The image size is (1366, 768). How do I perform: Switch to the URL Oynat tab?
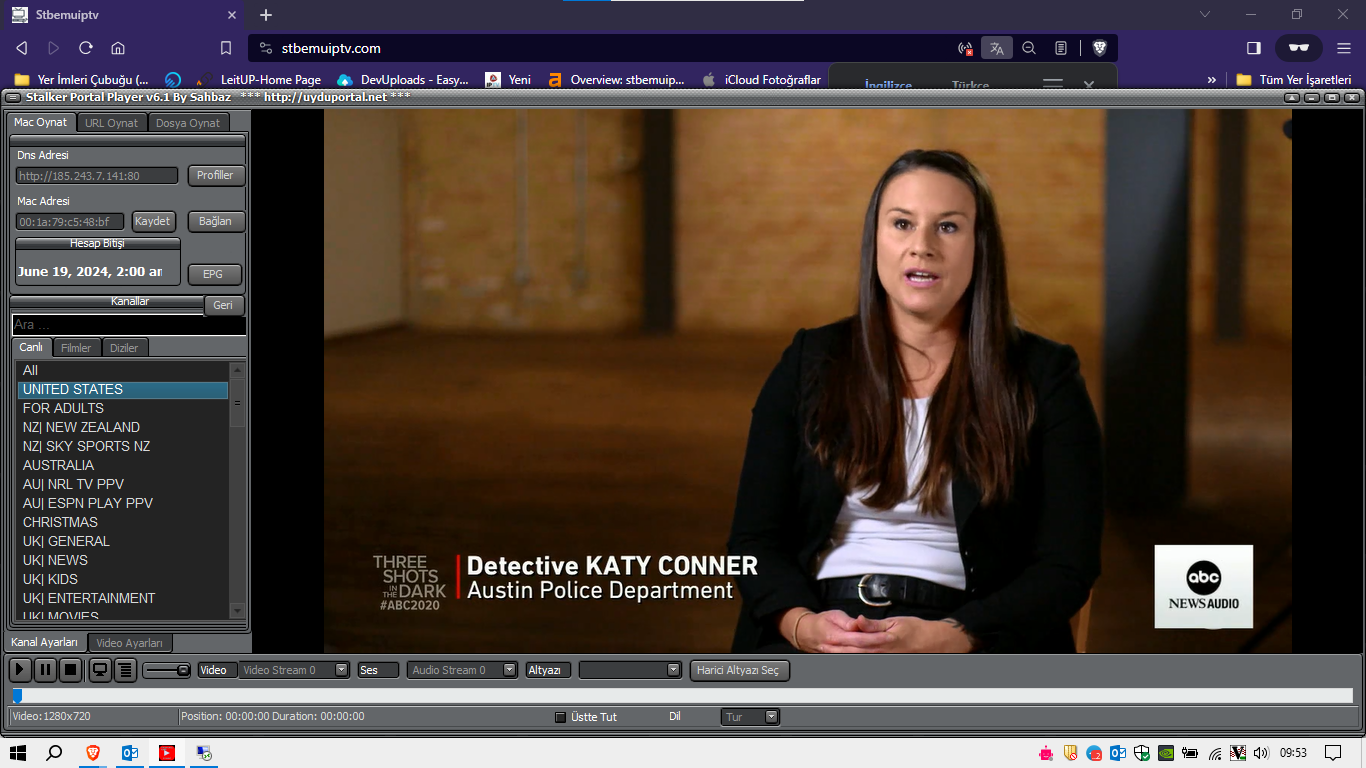click(112, 123)
